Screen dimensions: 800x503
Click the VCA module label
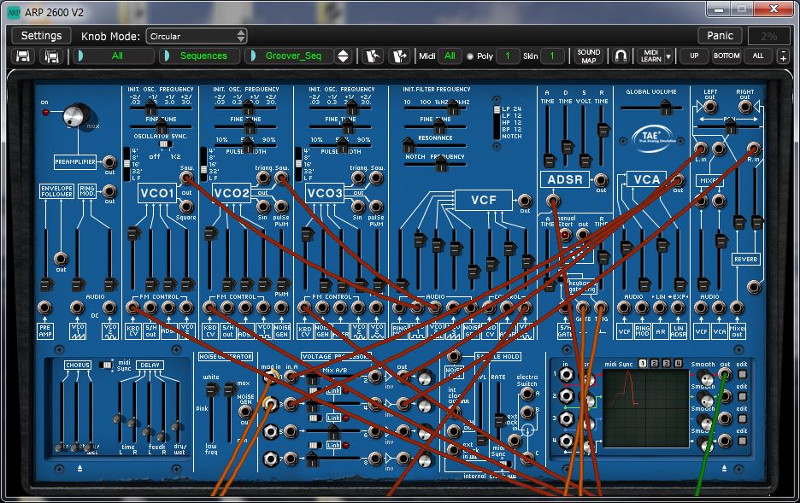(x=646, y=180)
